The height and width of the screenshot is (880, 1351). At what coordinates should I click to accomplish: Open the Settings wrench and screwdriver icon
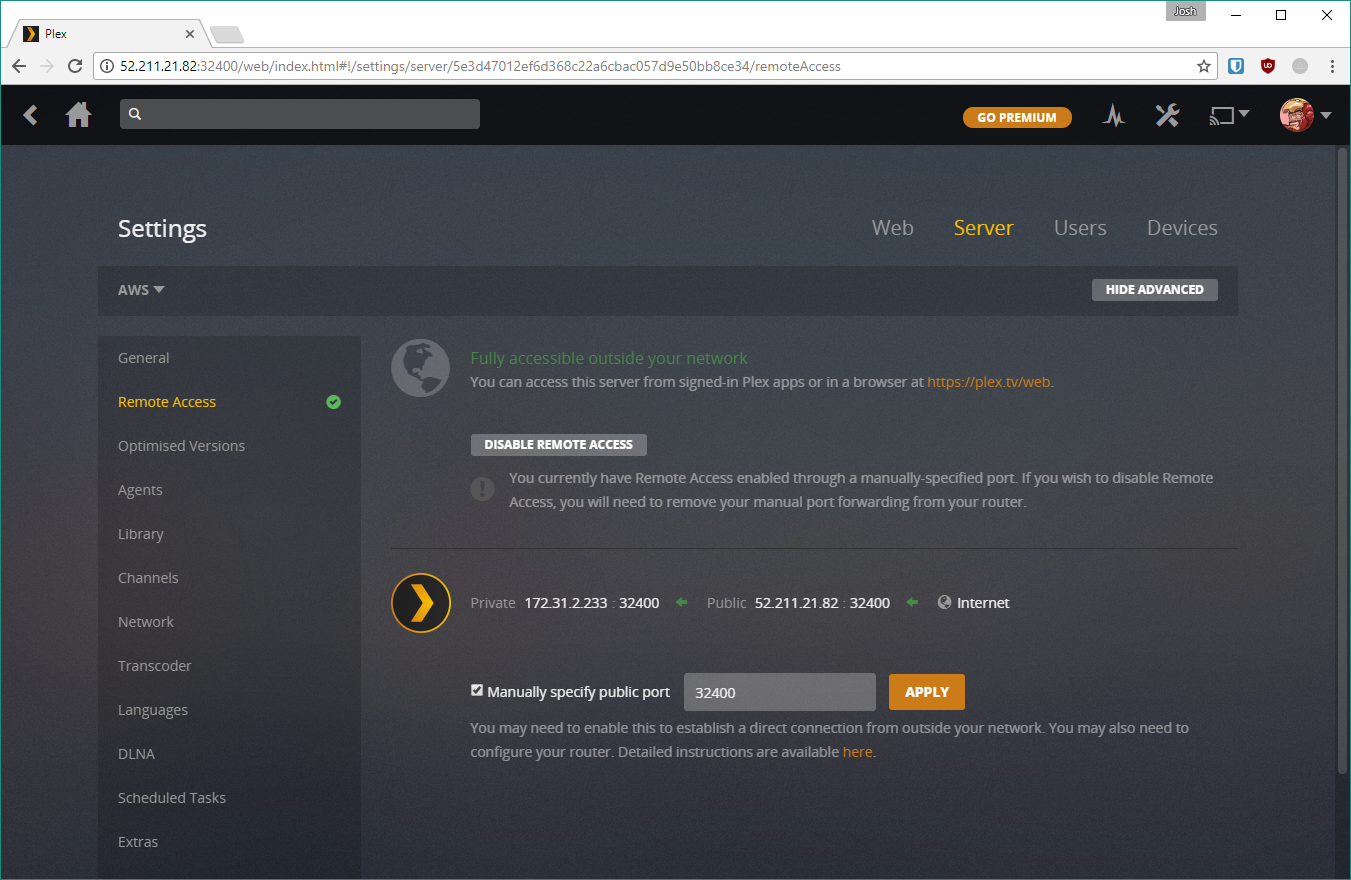point(1167,116)
